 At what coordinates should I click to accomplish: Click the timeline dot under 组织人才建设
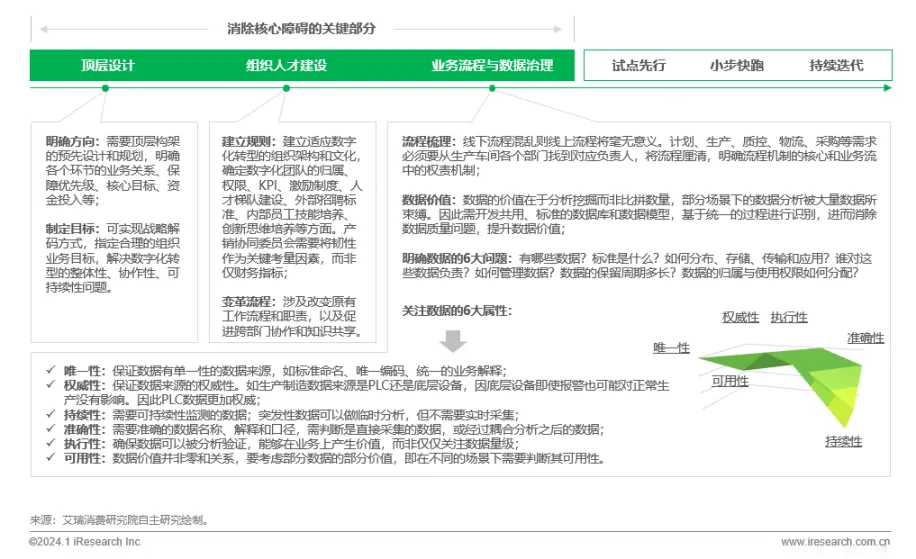coord(286,88)
